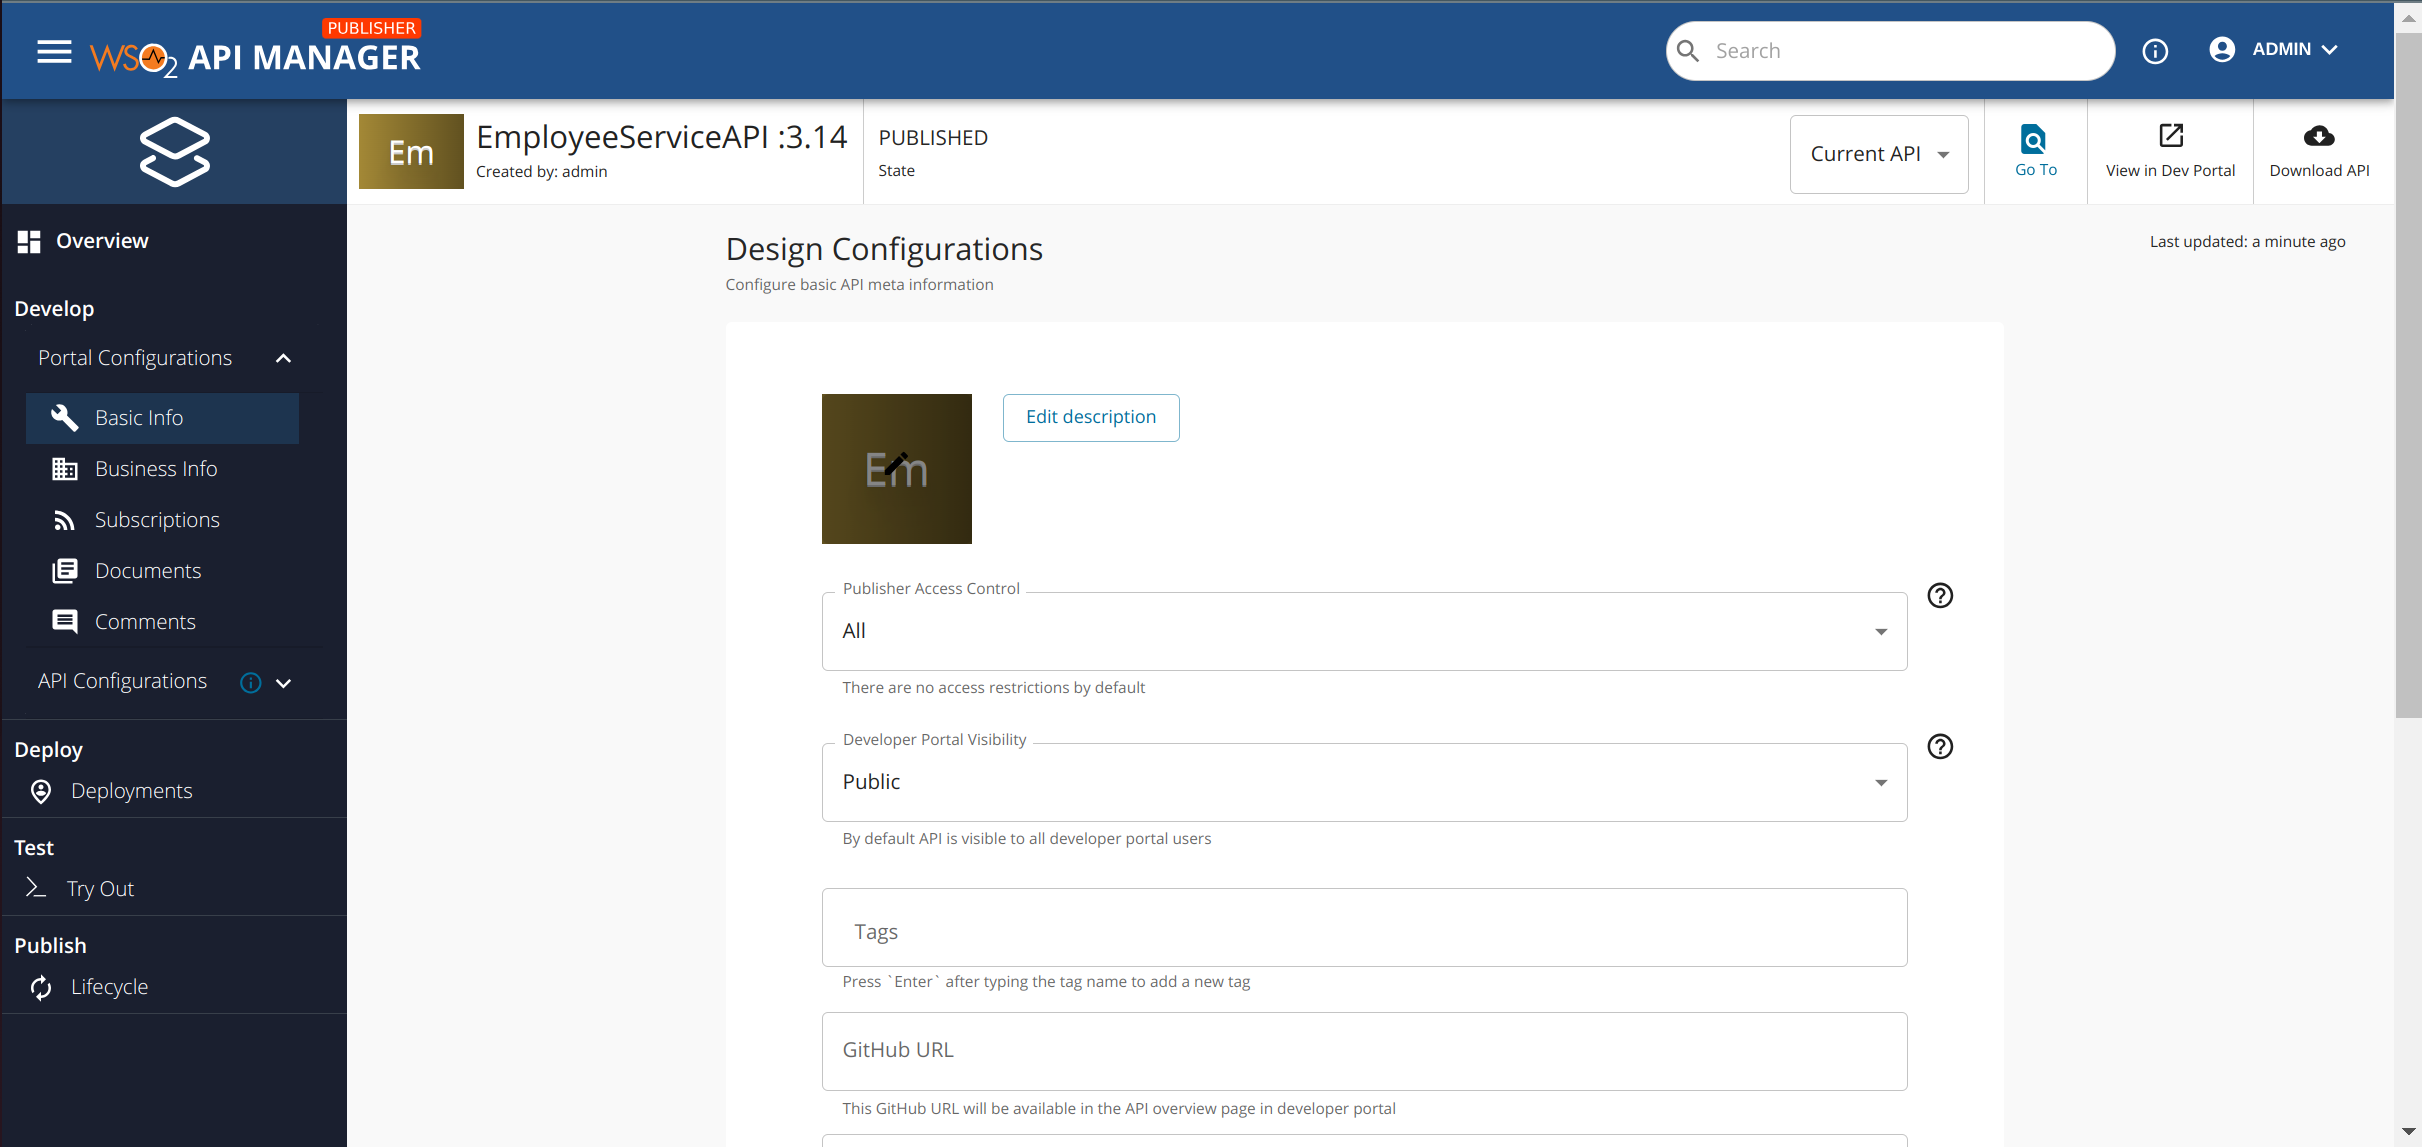
Task: Click the Download API cloud icon
Action: [2319, 136]
